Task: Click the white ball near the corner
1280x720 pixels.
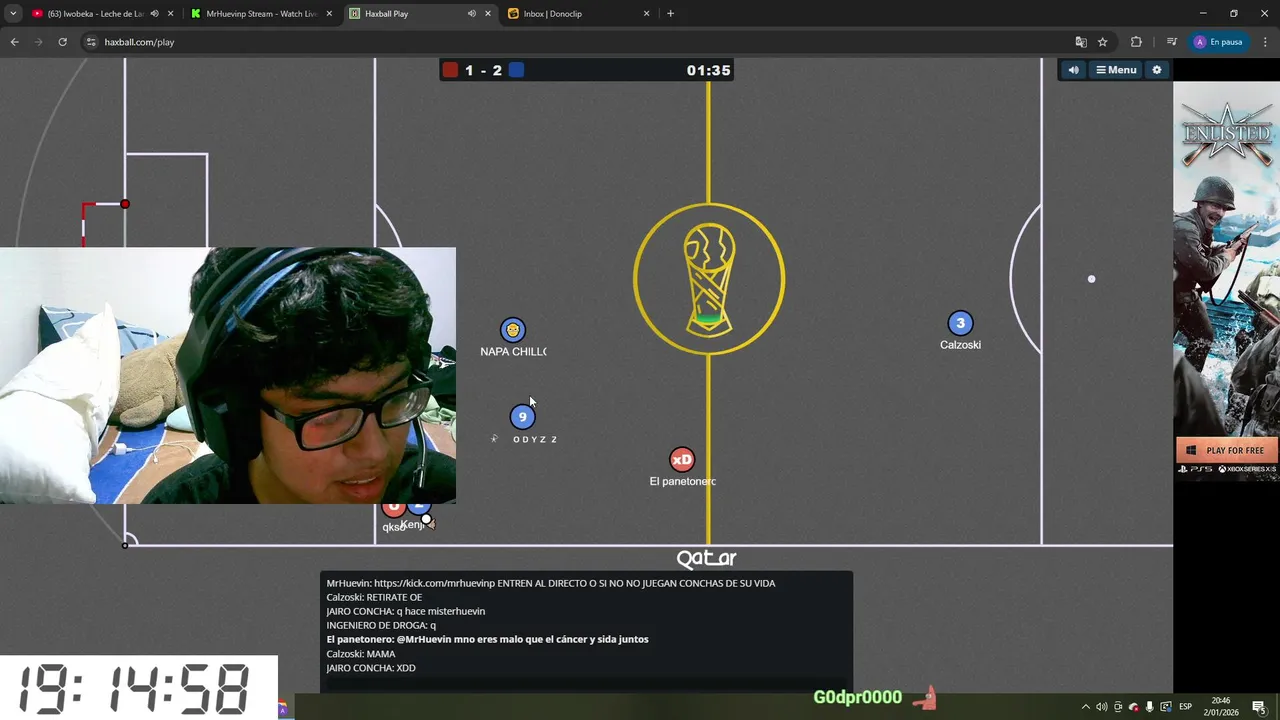Action: coord(427,519)
